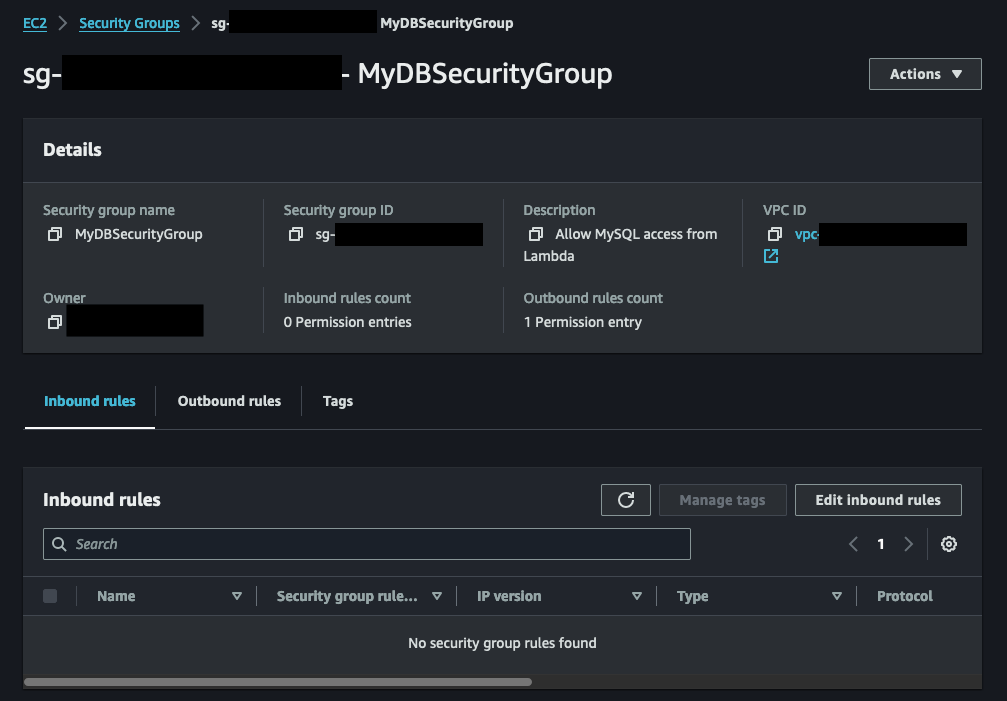Open the Security Groups breadcrumb link
The height and width of the screenshot is (701, 1007).
point(129,22)
